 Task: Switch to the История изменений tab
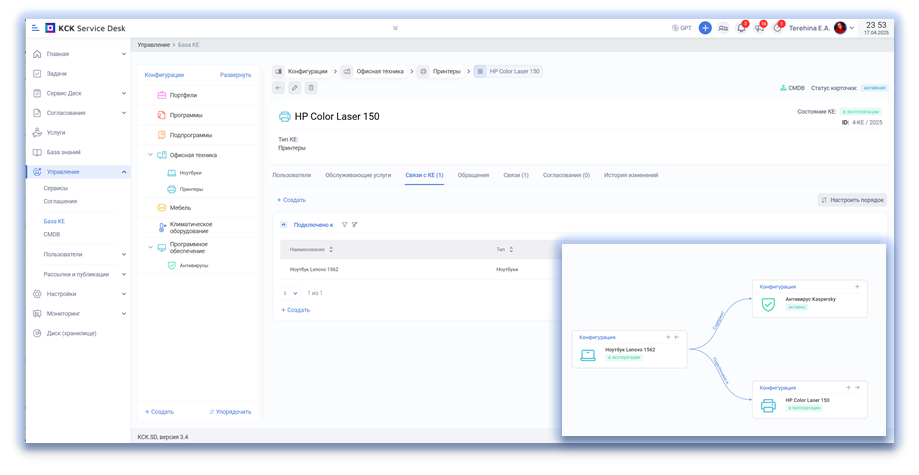tap(631, 175)
